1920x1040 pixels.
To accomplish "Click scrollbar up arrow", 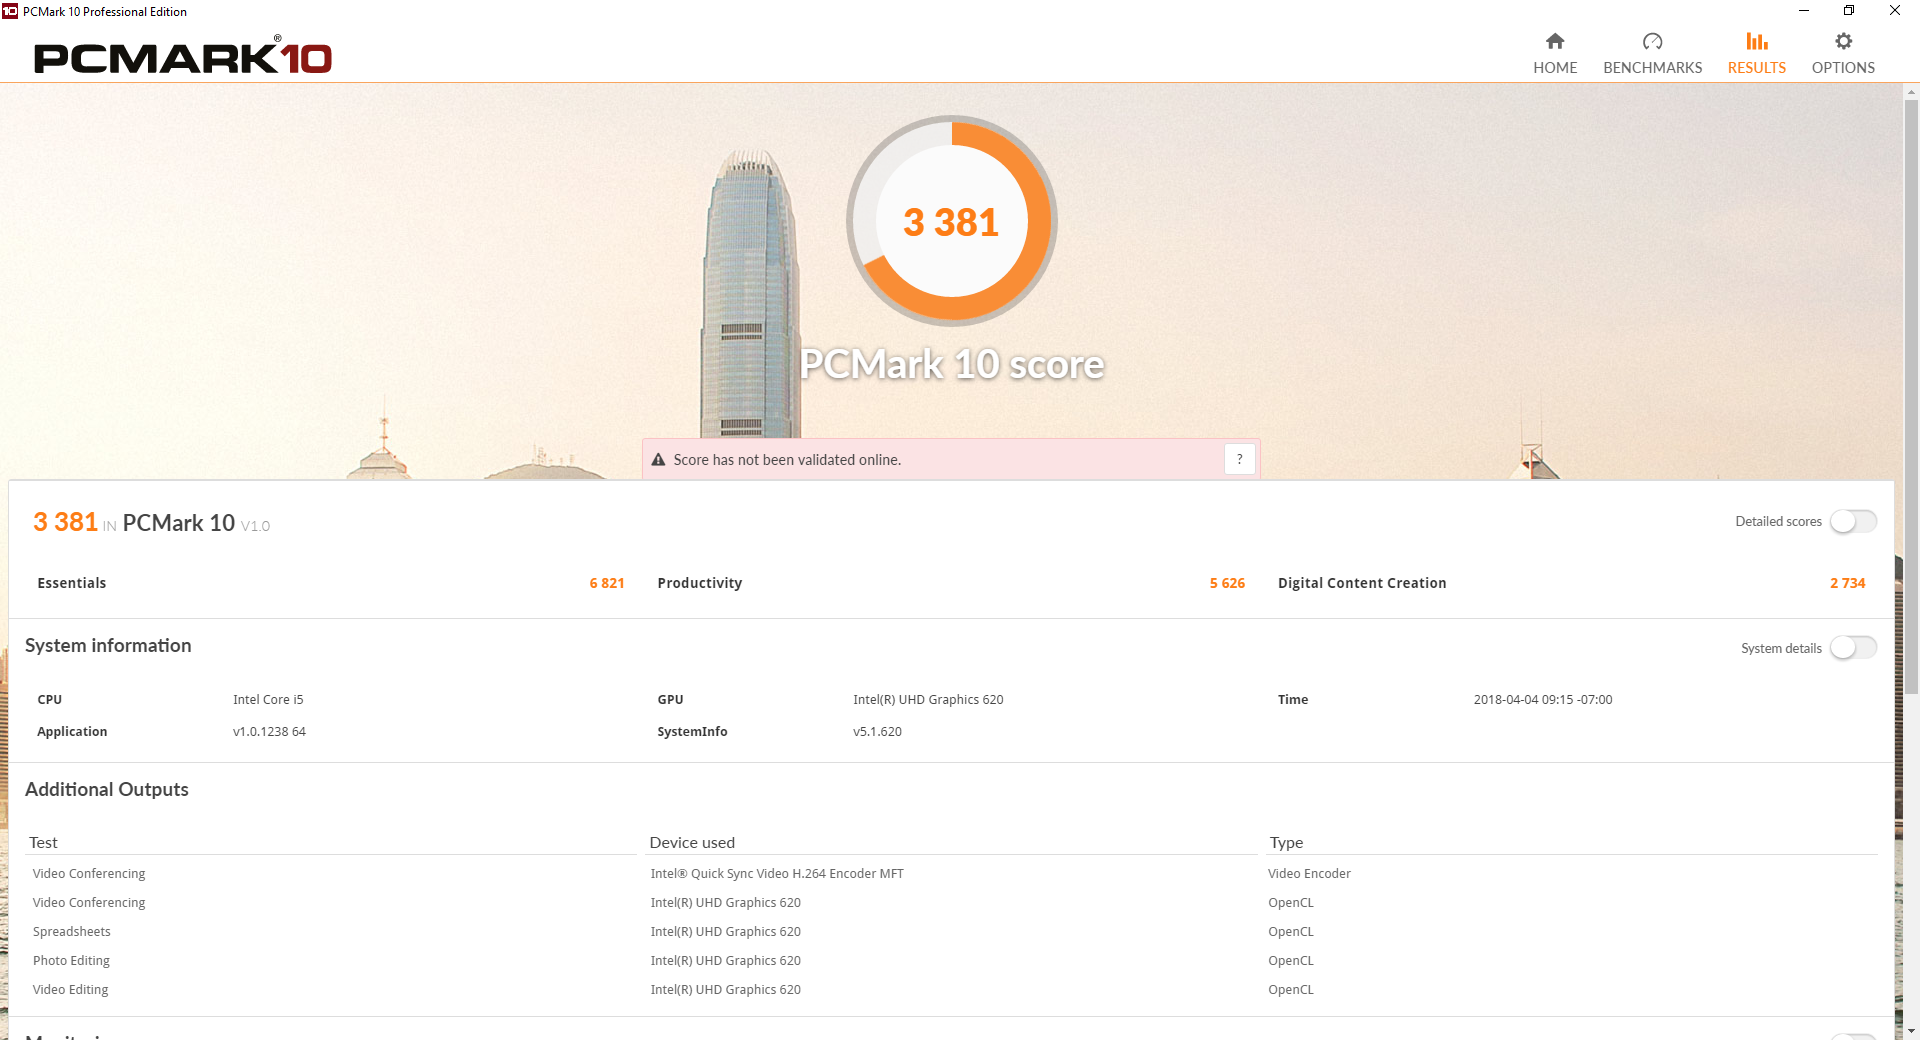I will [x=1911, y=92].
